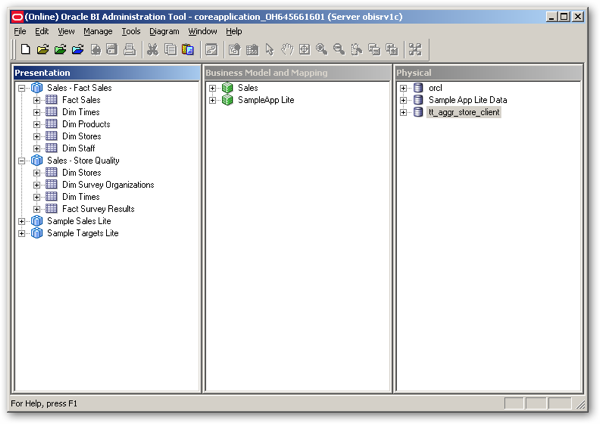Expand the Dim Staff table node
This screenshot has height=424, width=600.
tap(36, 148)
